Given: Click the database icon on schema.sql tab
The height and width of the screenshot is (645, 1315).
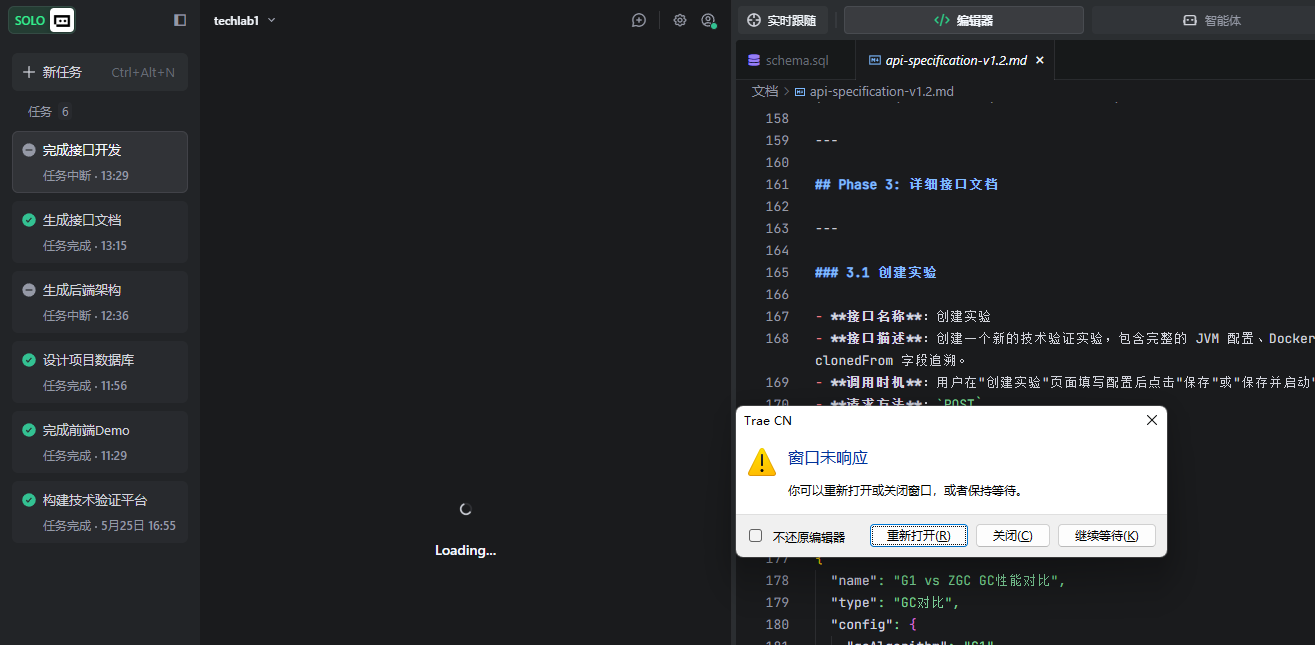Looking at the screenshot, I should 754,60.
